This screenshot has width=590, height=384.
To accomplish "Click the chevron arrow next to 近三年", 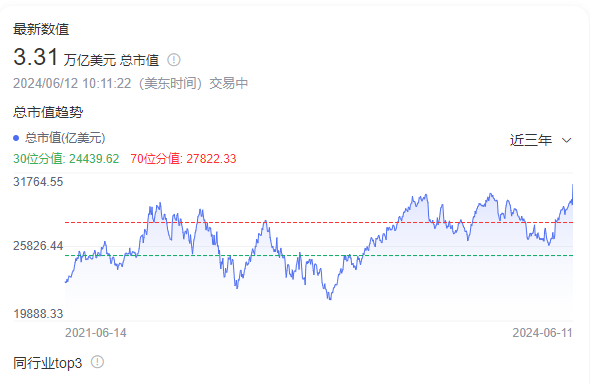I will (x=566, y=141).
